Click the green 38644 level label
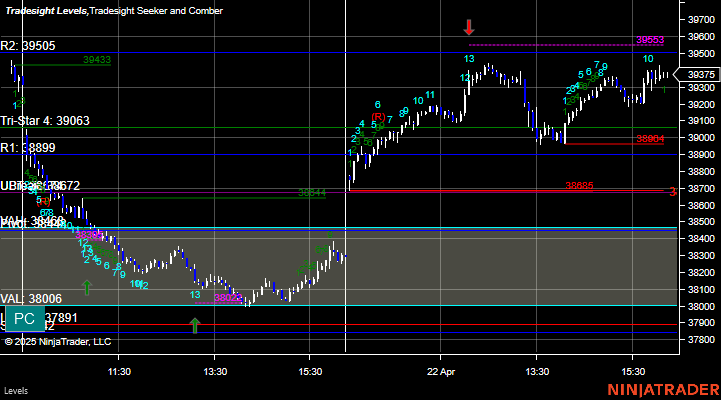The image size is (721, 400). (312, 193)
